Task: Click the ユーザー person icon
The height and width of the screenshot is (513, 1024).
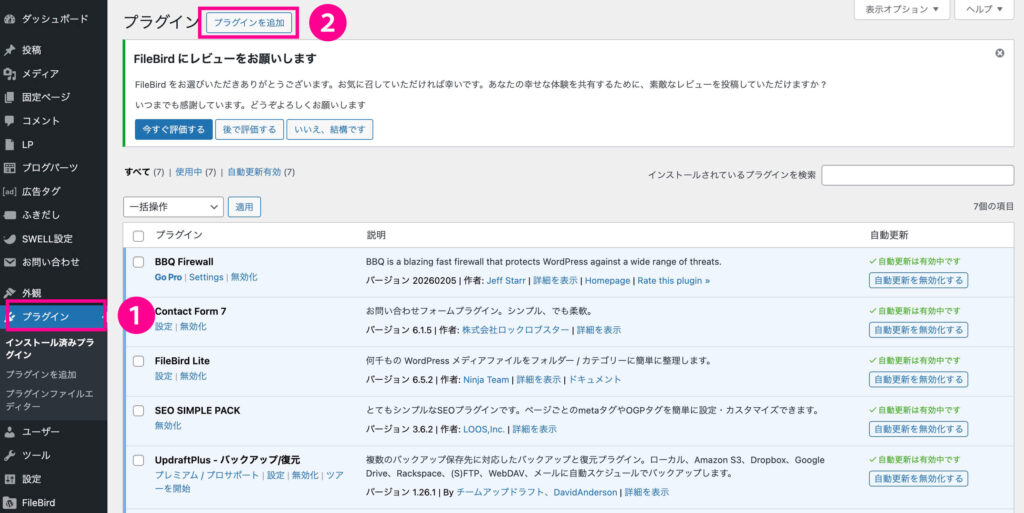Action: tap(10, 432)
